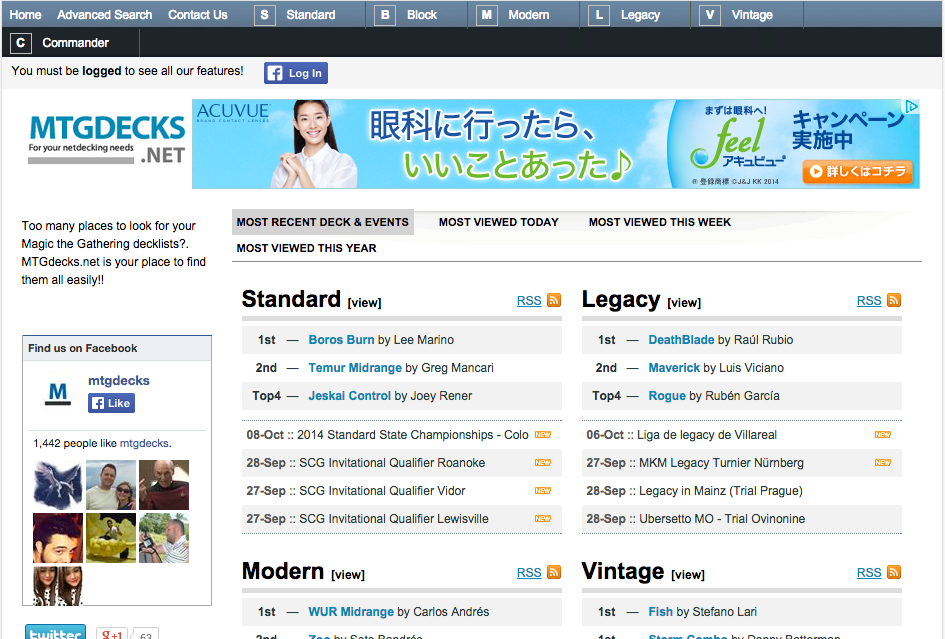Image resolution: width=945 pixels, height=639 pixels.
Task: Open the WUR Midrange deck
Action: 351,611
